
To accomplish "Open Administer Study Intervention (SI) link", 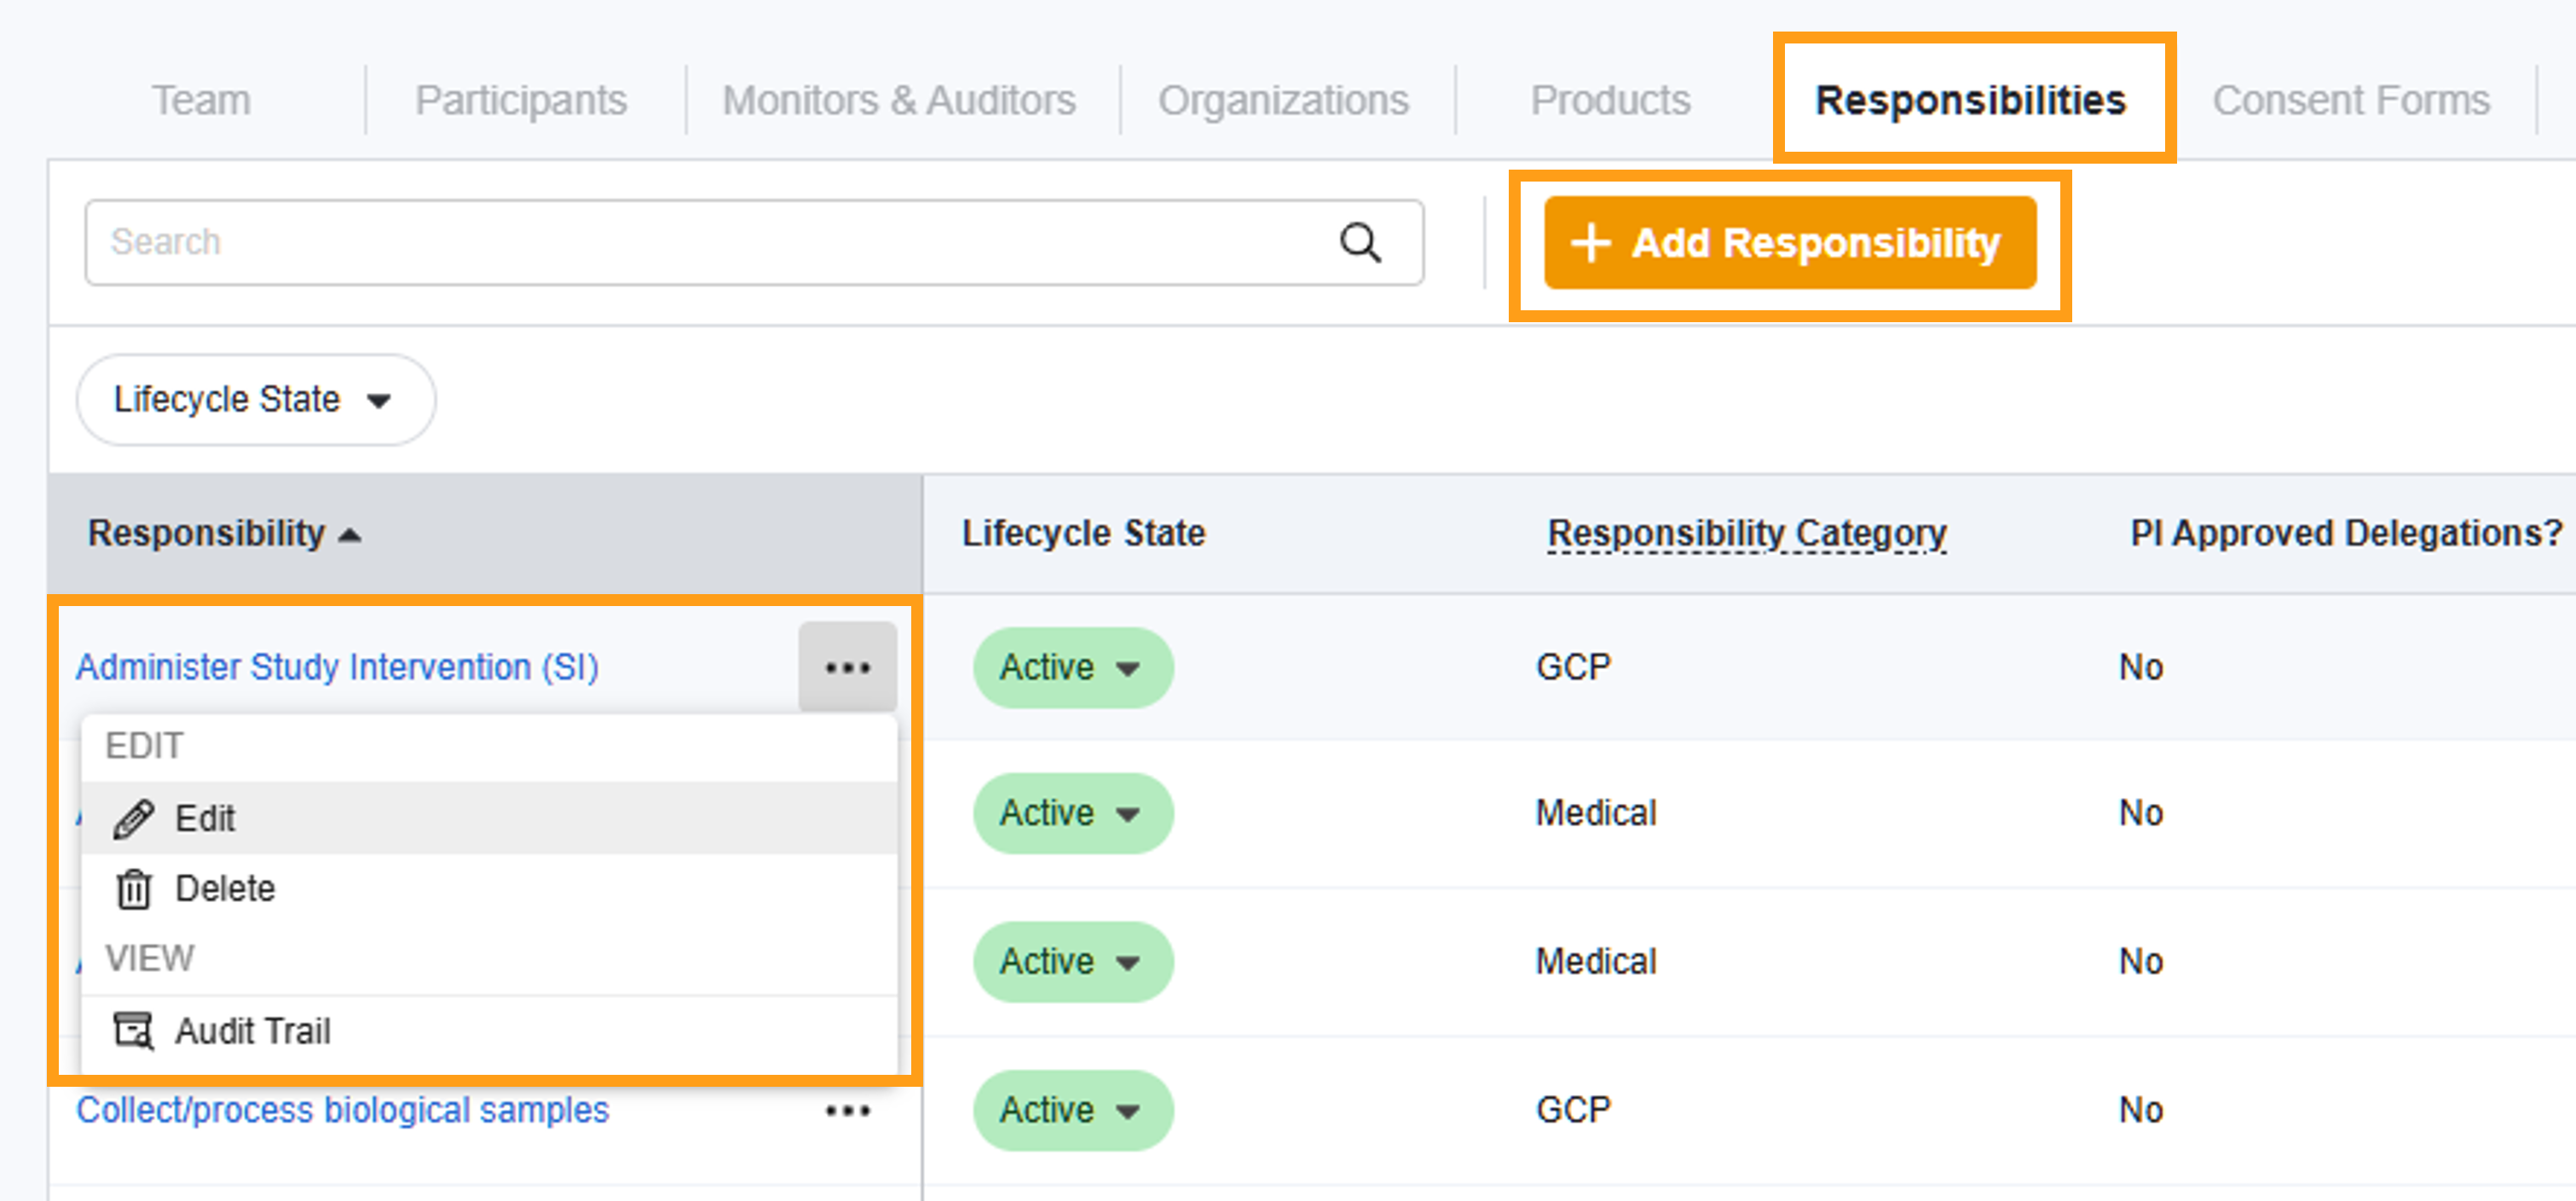I will (337, 667).
